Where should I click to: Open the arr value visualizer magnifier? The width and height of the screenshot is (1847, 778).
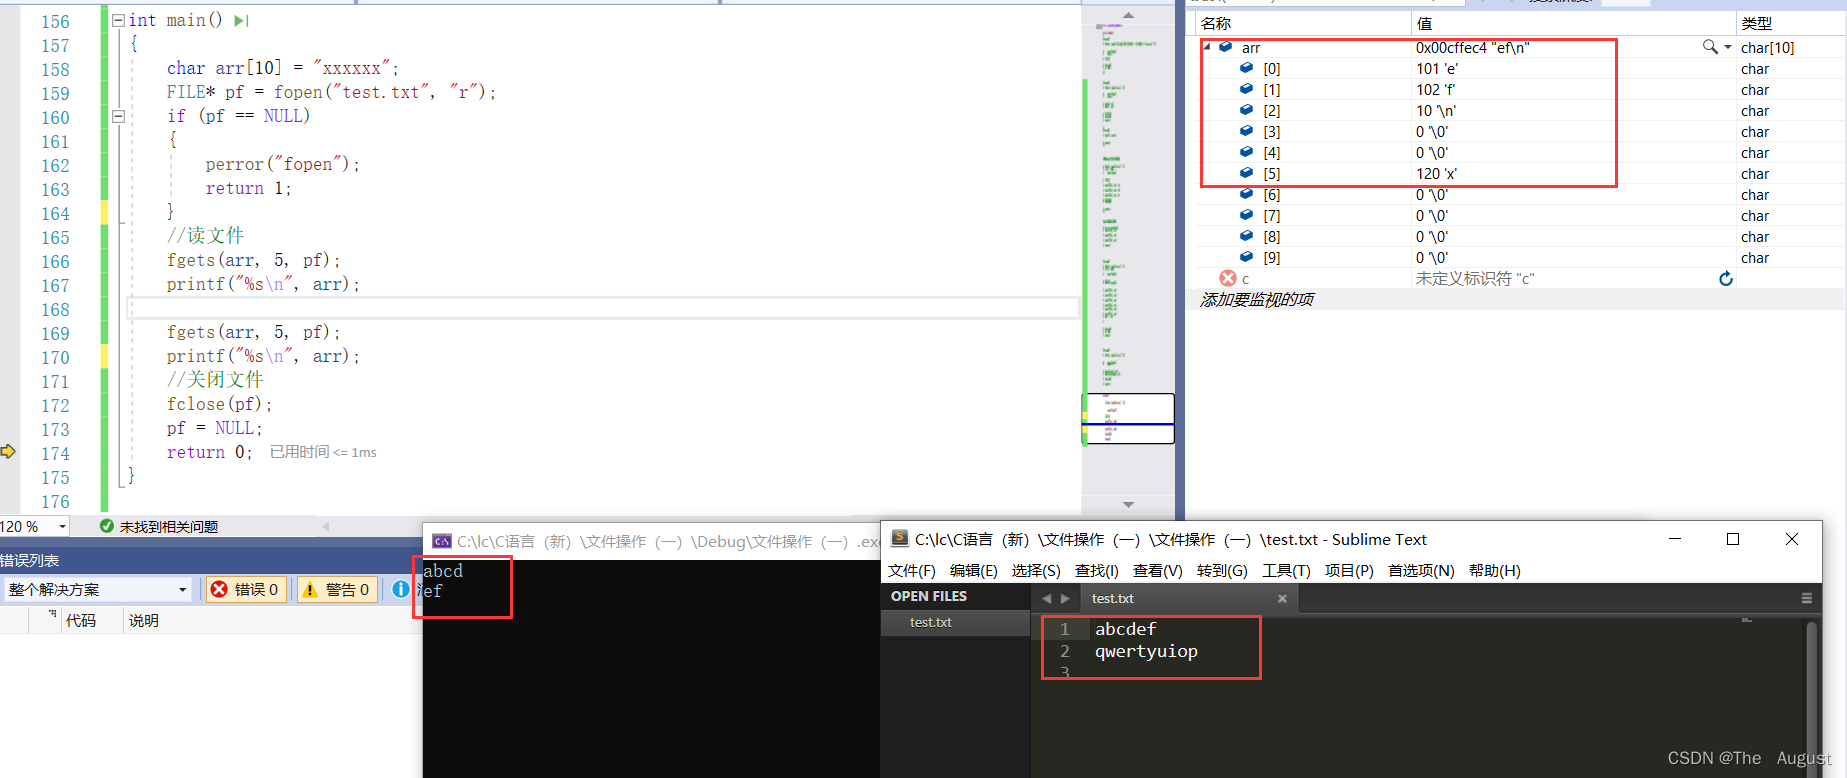click(1711, 47)
